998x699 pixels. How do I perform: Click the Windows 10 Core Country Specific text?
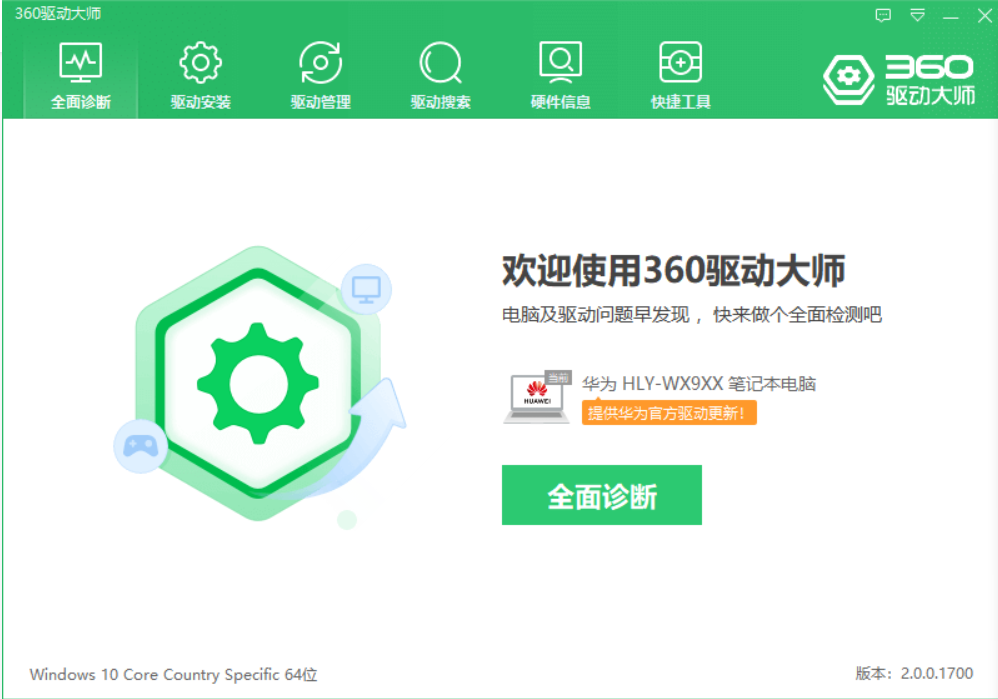click(x=173, y=674)
